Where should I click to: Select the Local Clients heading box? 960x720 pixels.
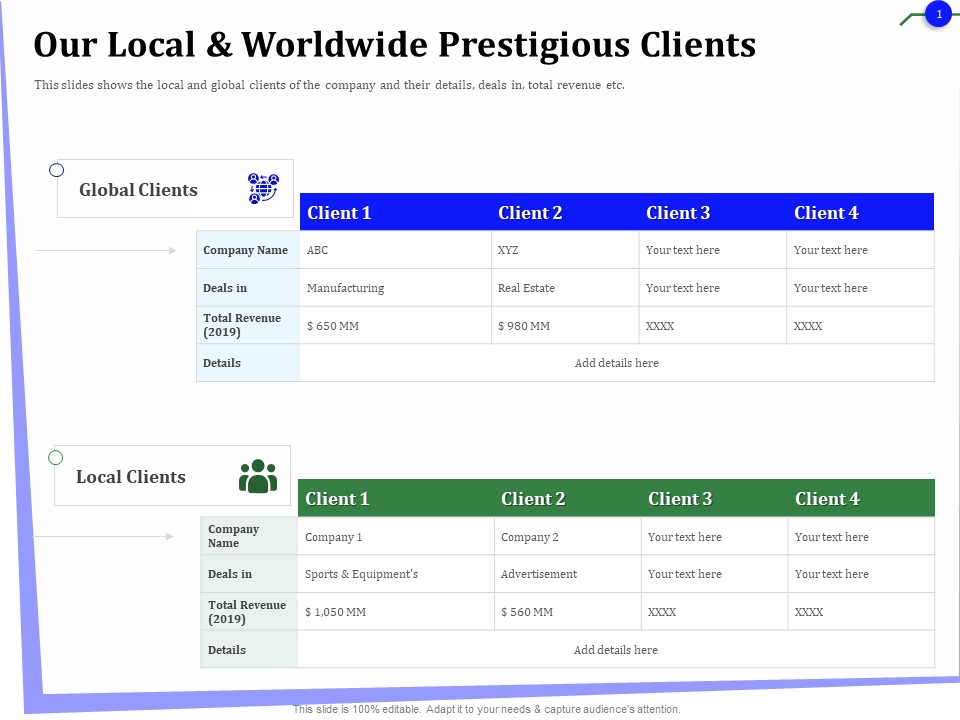tap(172, 476)
